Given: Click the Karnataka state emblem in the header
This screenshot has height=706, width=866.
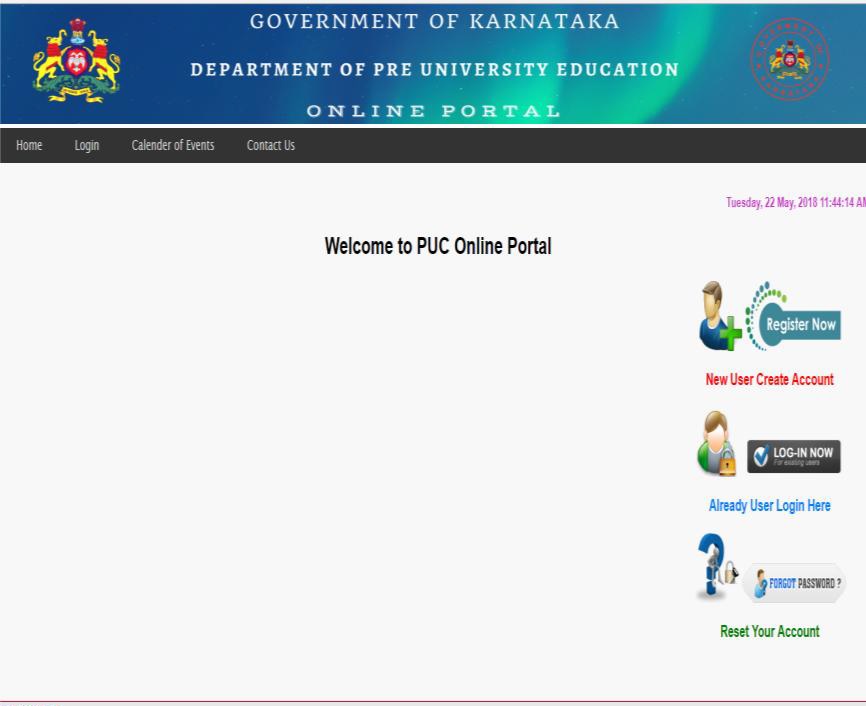Looking at the screenshot, I should (76, 62).
